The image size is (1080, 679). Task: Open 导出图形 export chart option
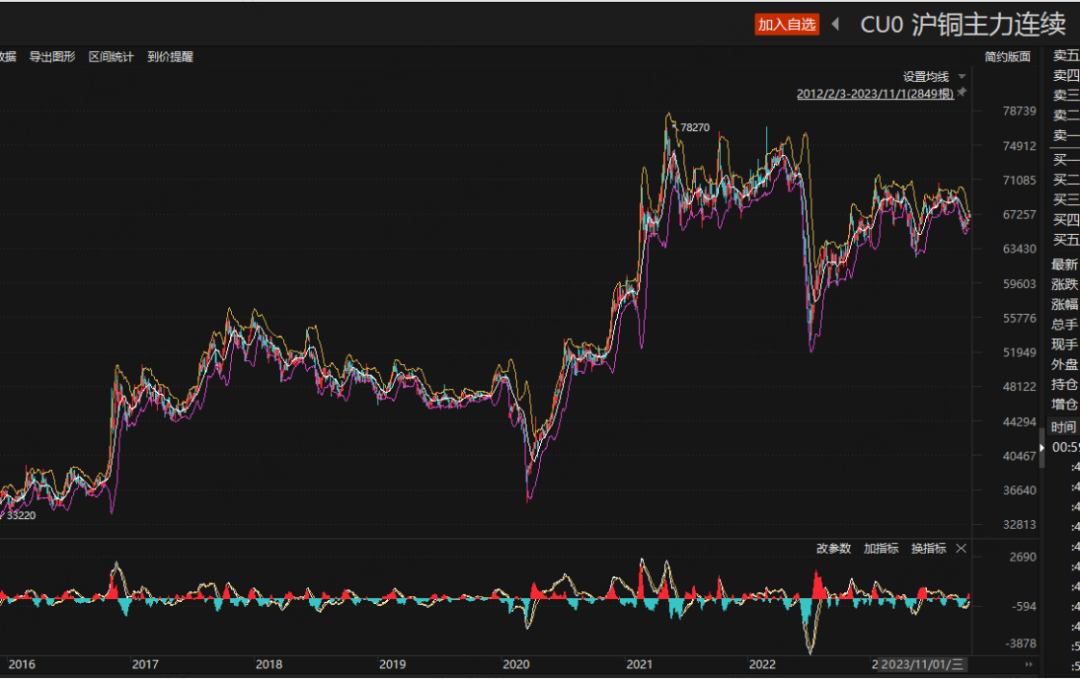point(52,57)
